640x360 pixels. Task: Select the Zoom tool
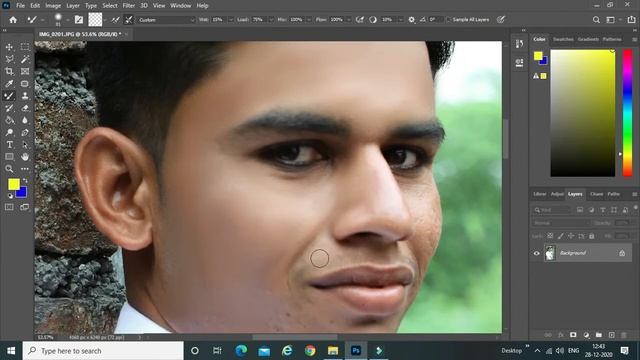point(9,169)
